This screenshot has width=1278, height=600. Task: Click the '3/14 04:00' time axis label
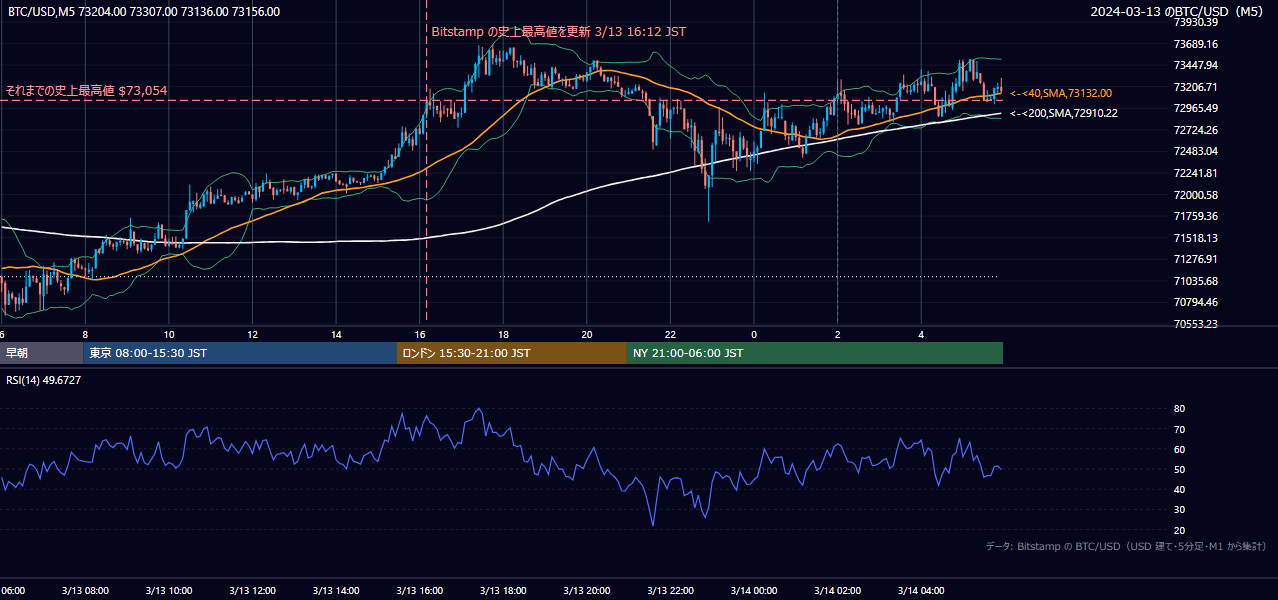[921, 591]
